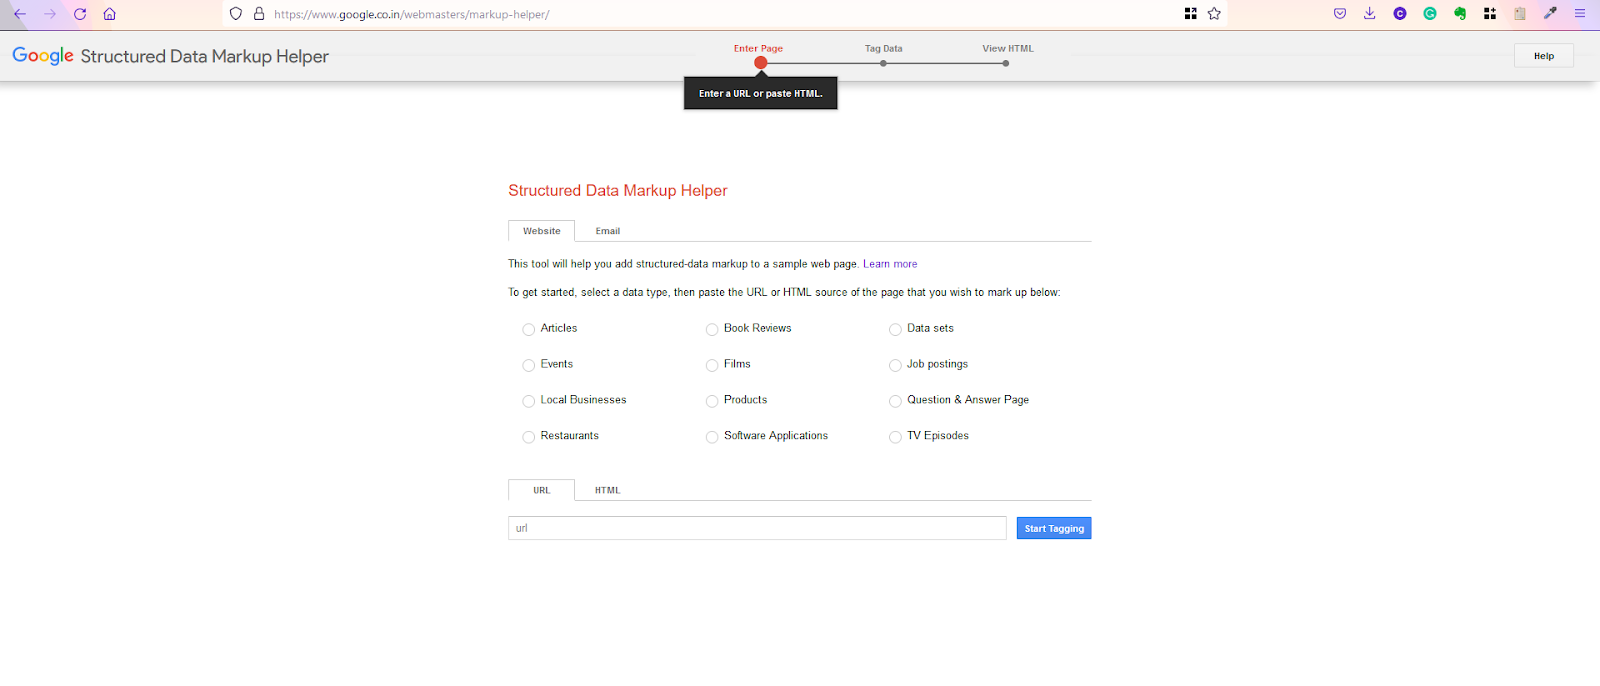Click the eyedropper color picker extension
The height and width of the screenshot is (686, 1600).
click(x=1550, y=14)
